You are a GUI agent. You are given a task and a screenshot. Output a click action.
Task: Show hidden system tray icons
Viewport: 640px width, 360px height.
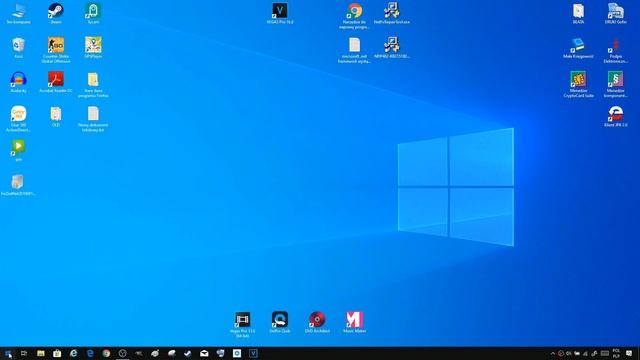(553, 353)
